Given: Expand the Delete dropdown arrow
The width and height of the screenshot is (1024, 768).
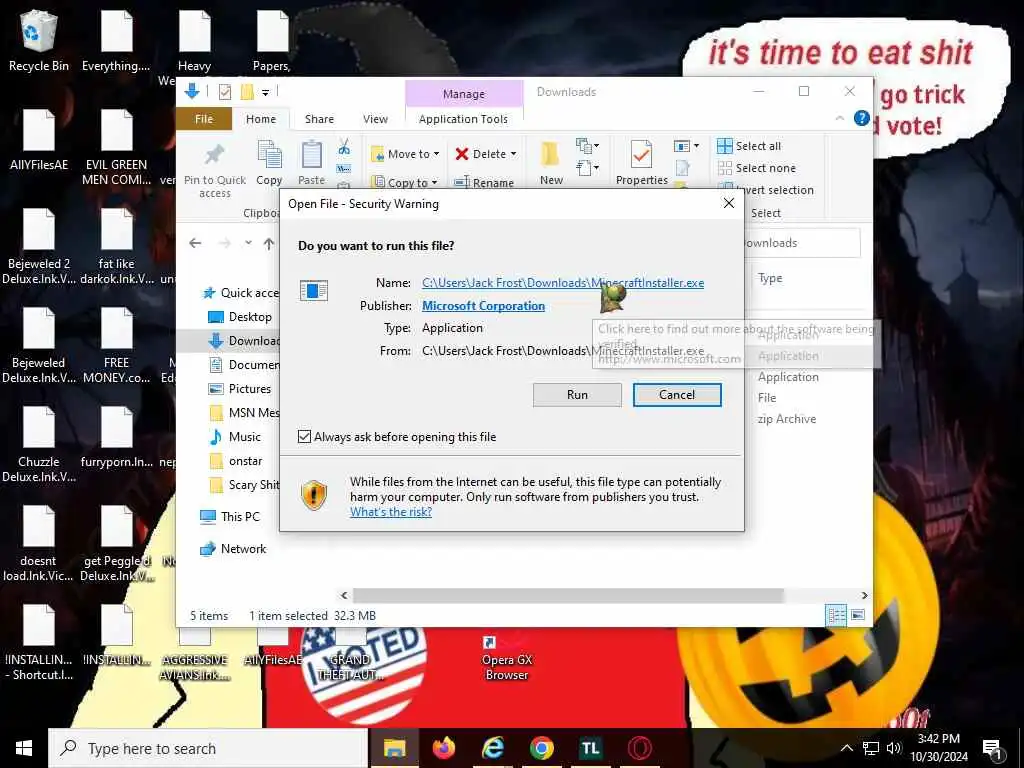Looking at the screenshot, I should 513,154.
